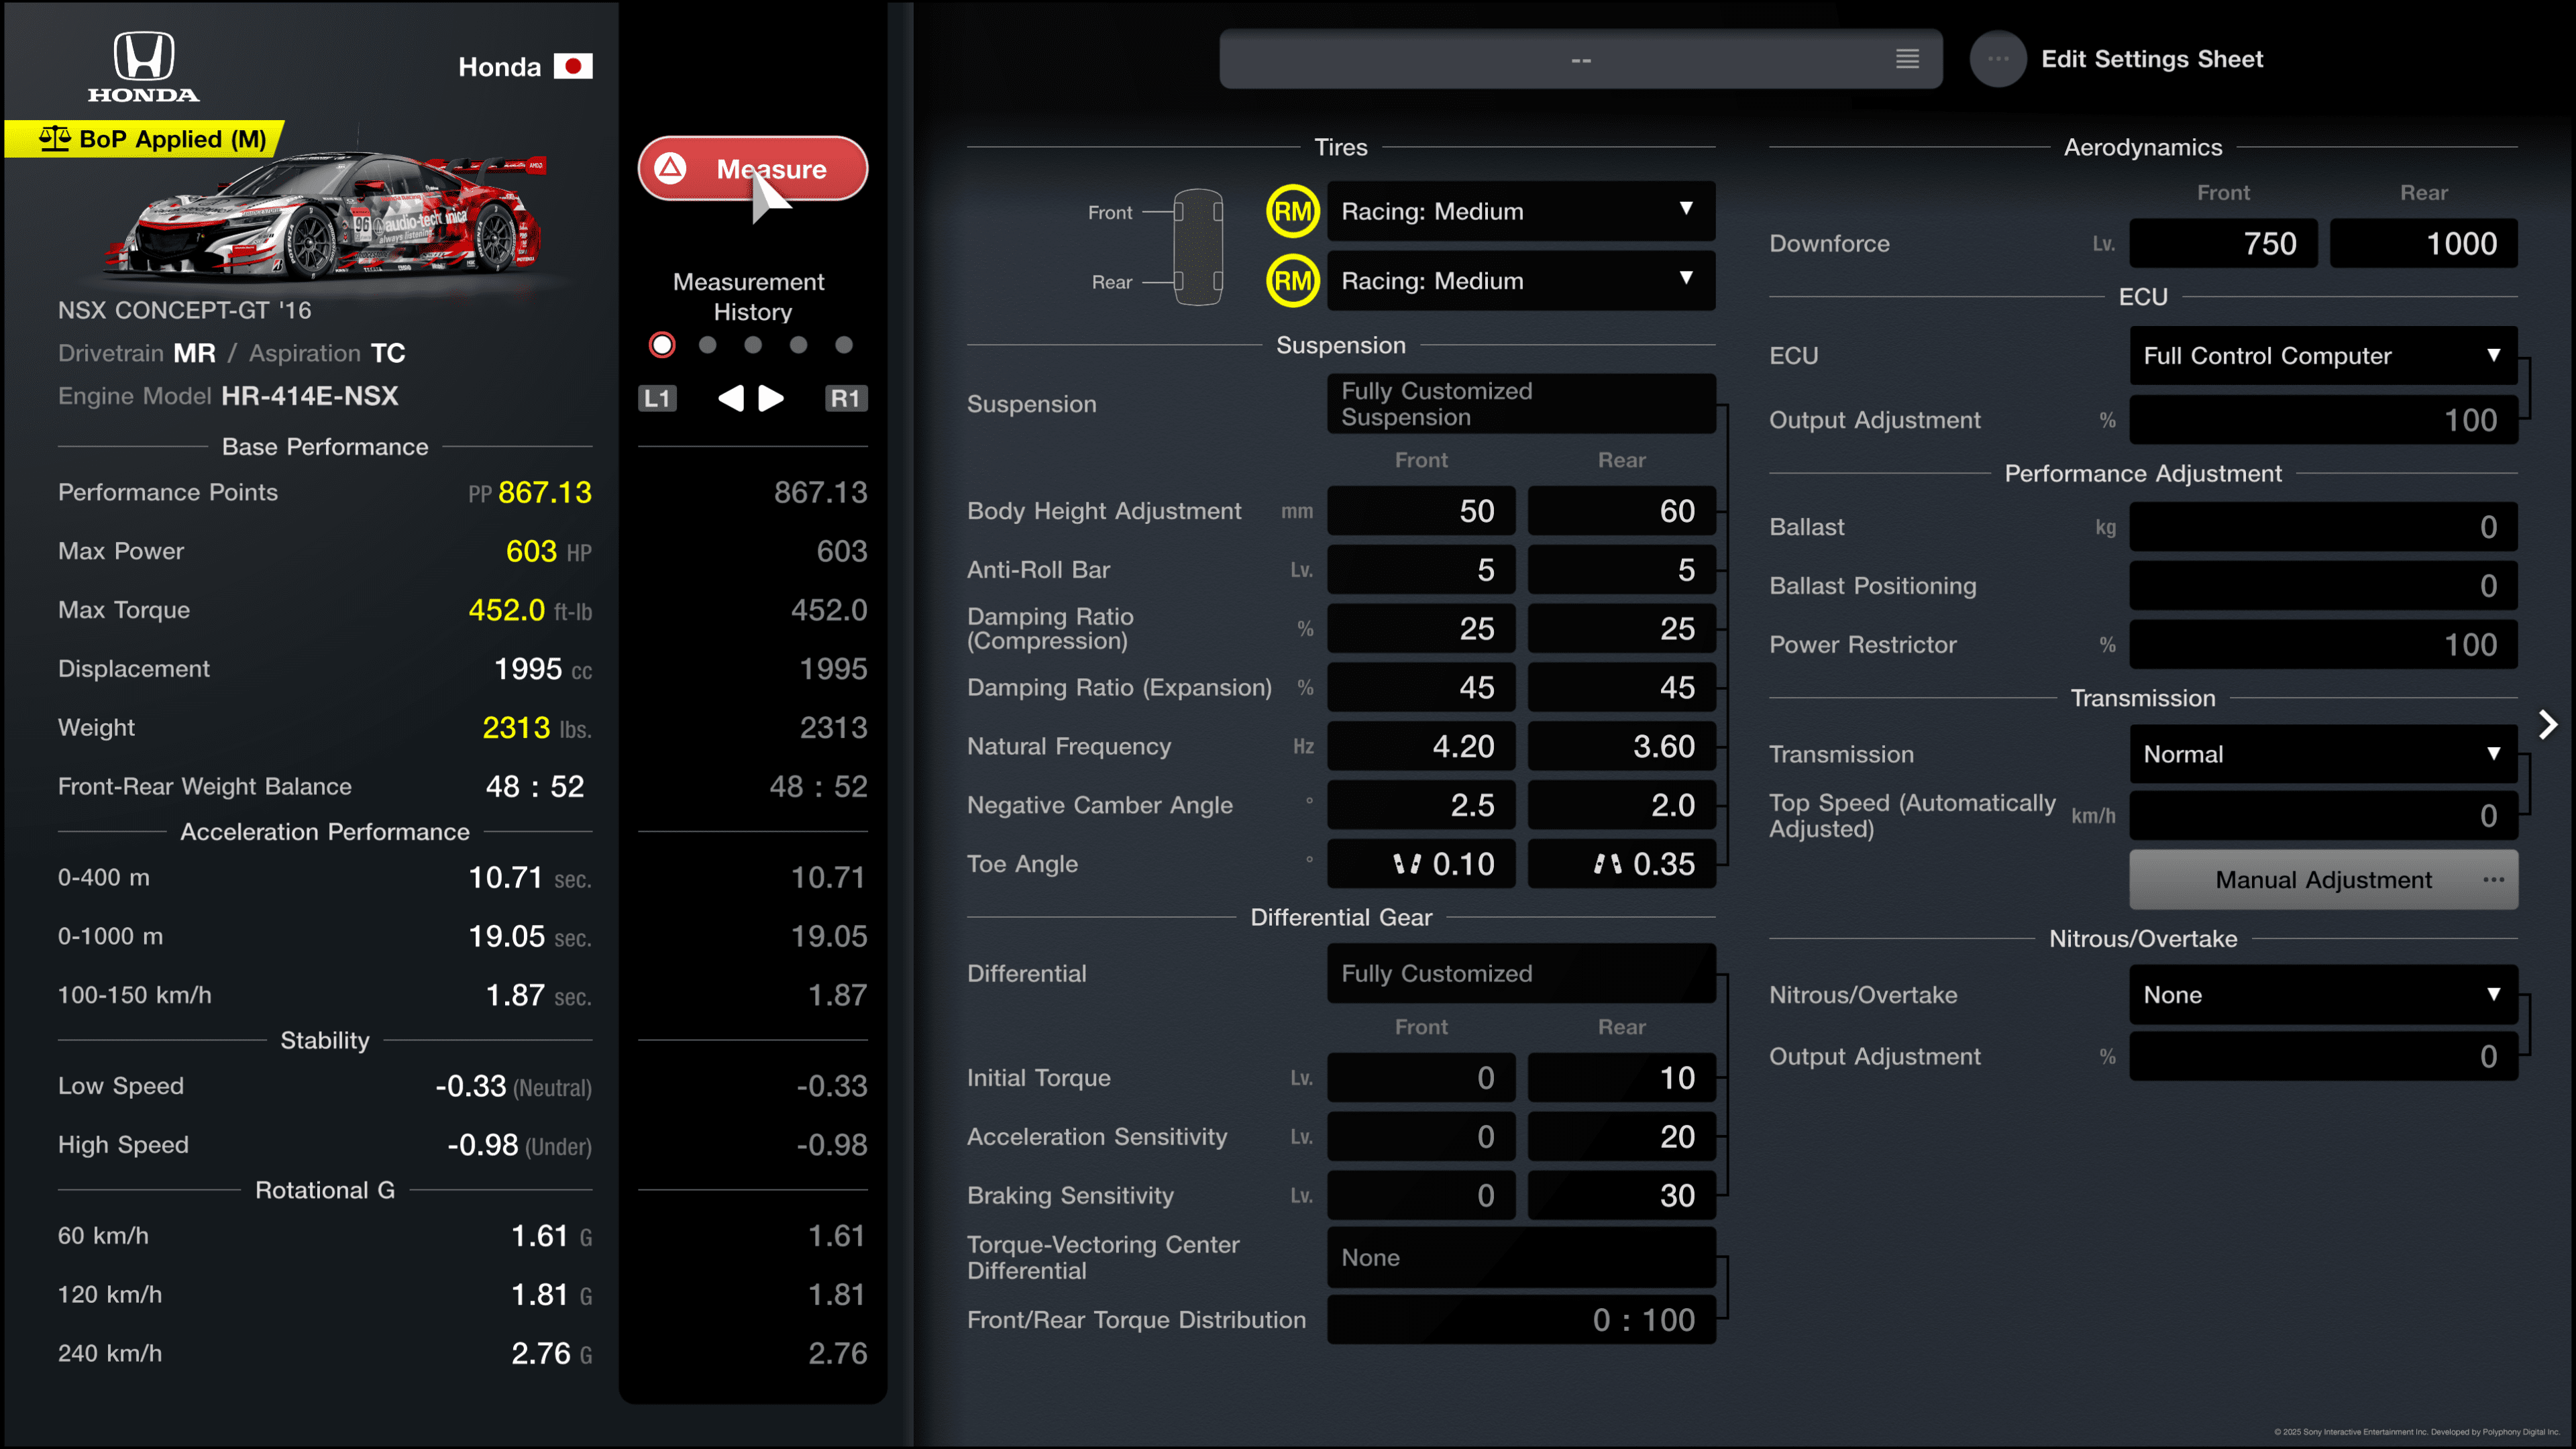Edit rear Acceleration Sensitivity value 20
The image size is (2576, 1449).
click(x=1622, y=1137)
